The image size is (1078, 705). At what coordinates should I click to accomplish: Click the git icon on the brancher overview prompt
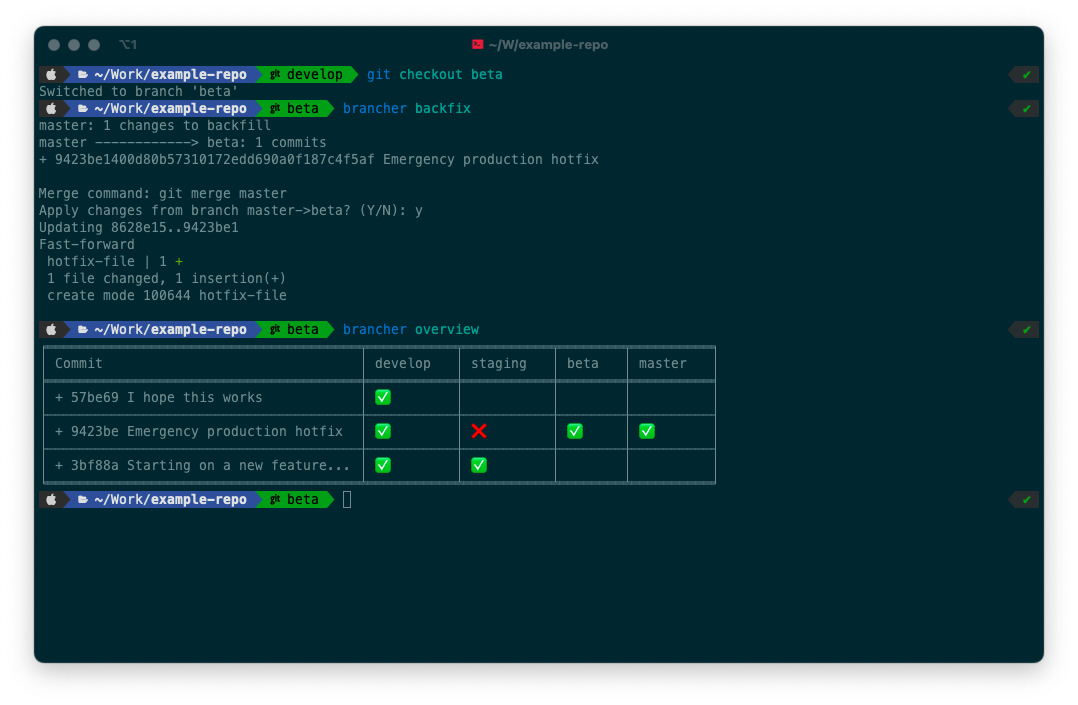[x=275, y=329]
